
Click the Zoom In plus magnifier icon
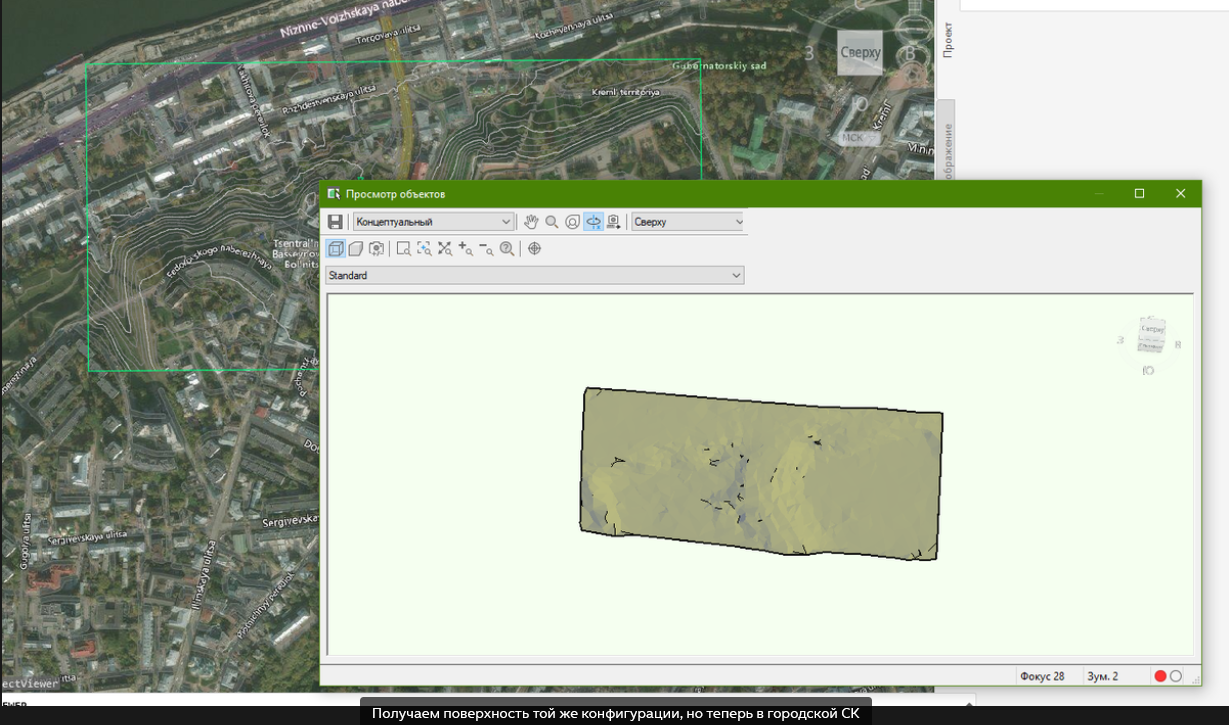click(x=466, y=249)
